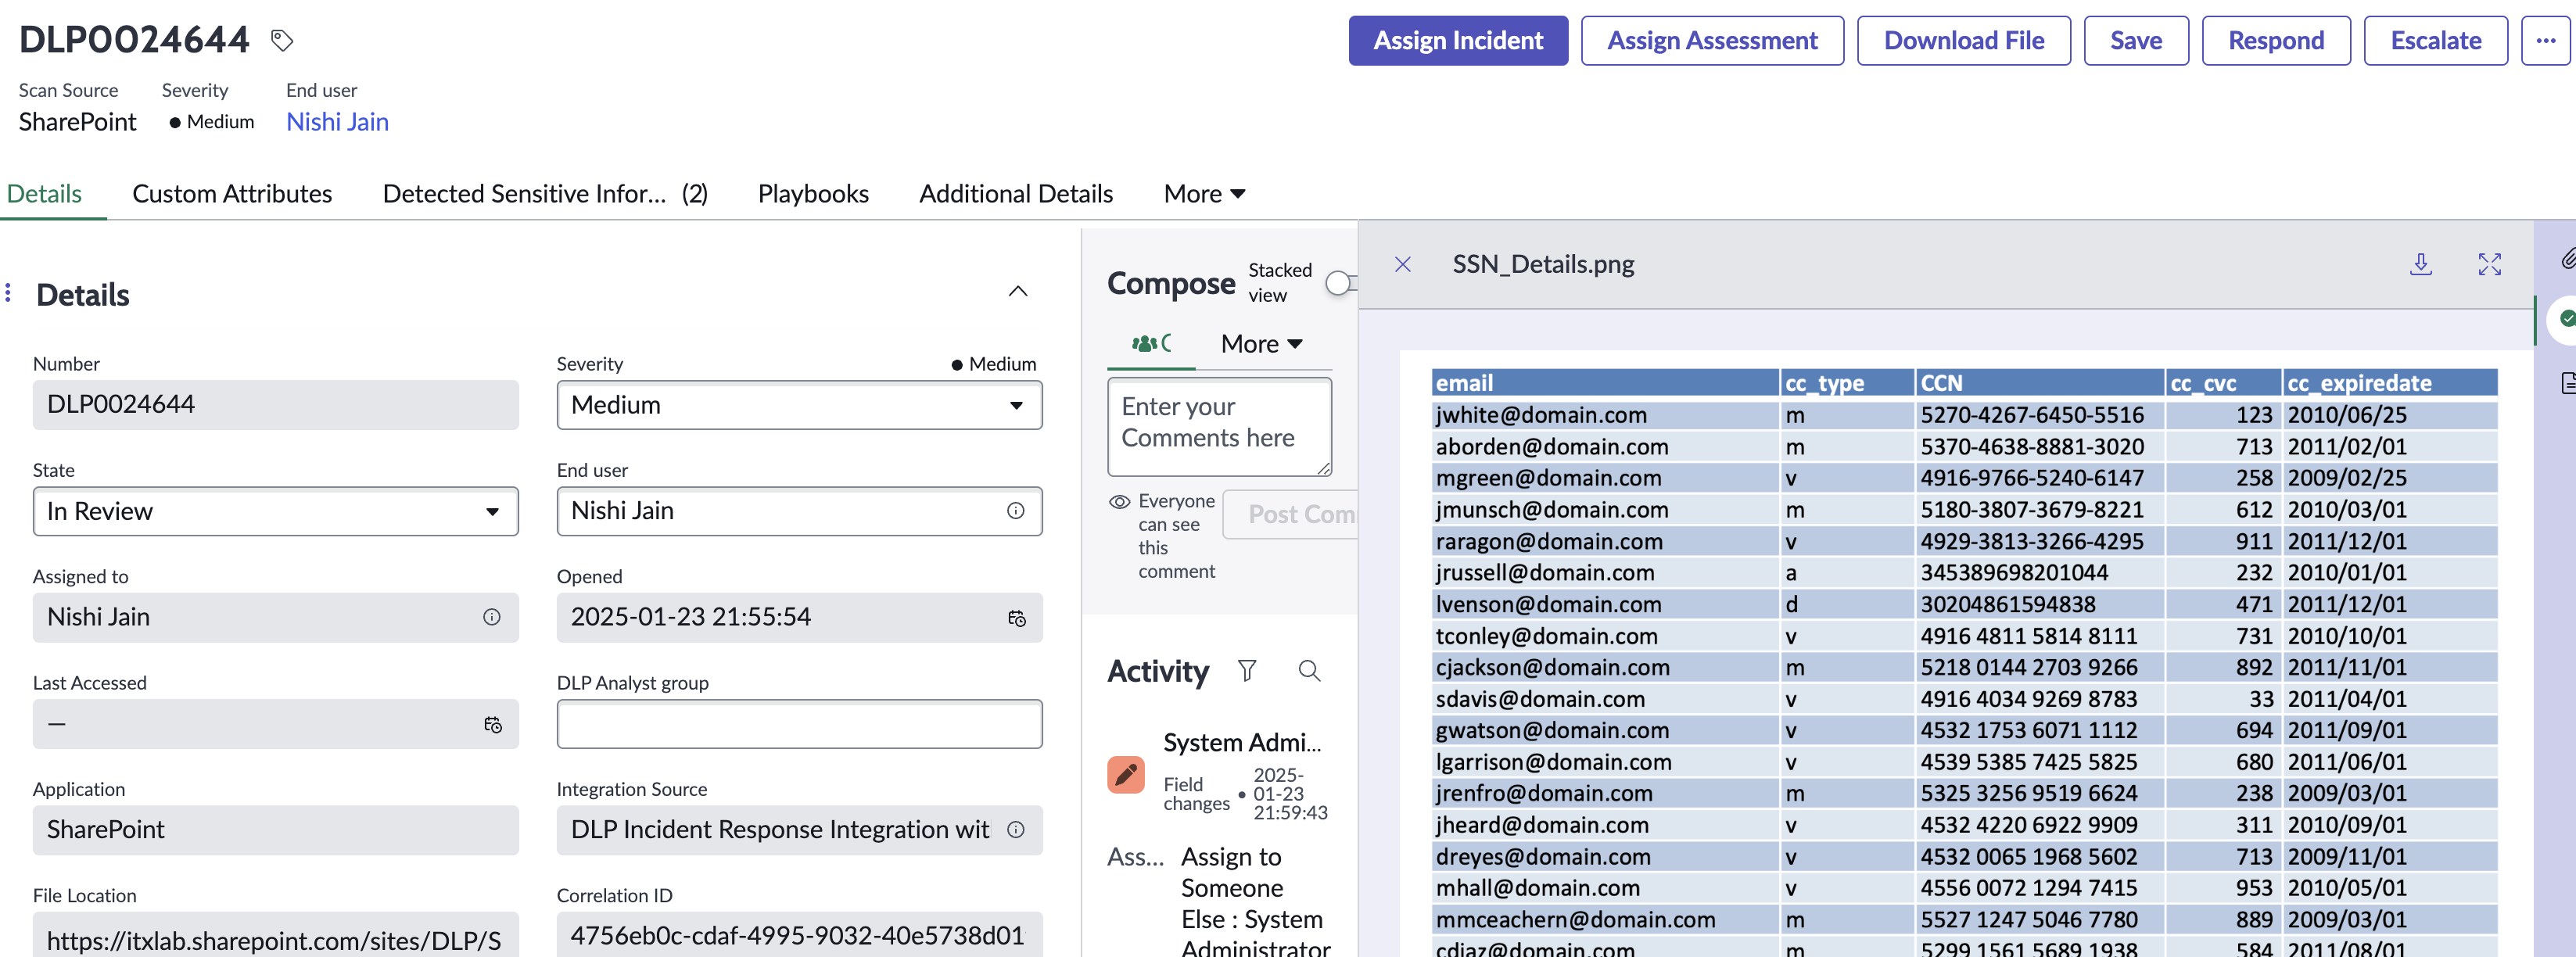Image resolution: width=2576 pixels, height=957 pixels.
Task: Collapse the Details section chevron
Action: click(x=1017, y=292)
